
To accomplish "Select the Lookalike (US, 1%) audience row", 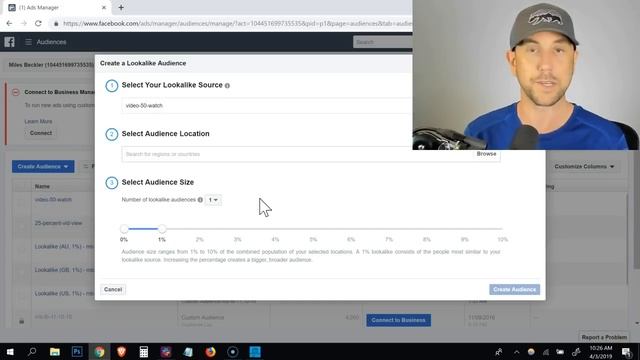I will (x=64, y=293).
